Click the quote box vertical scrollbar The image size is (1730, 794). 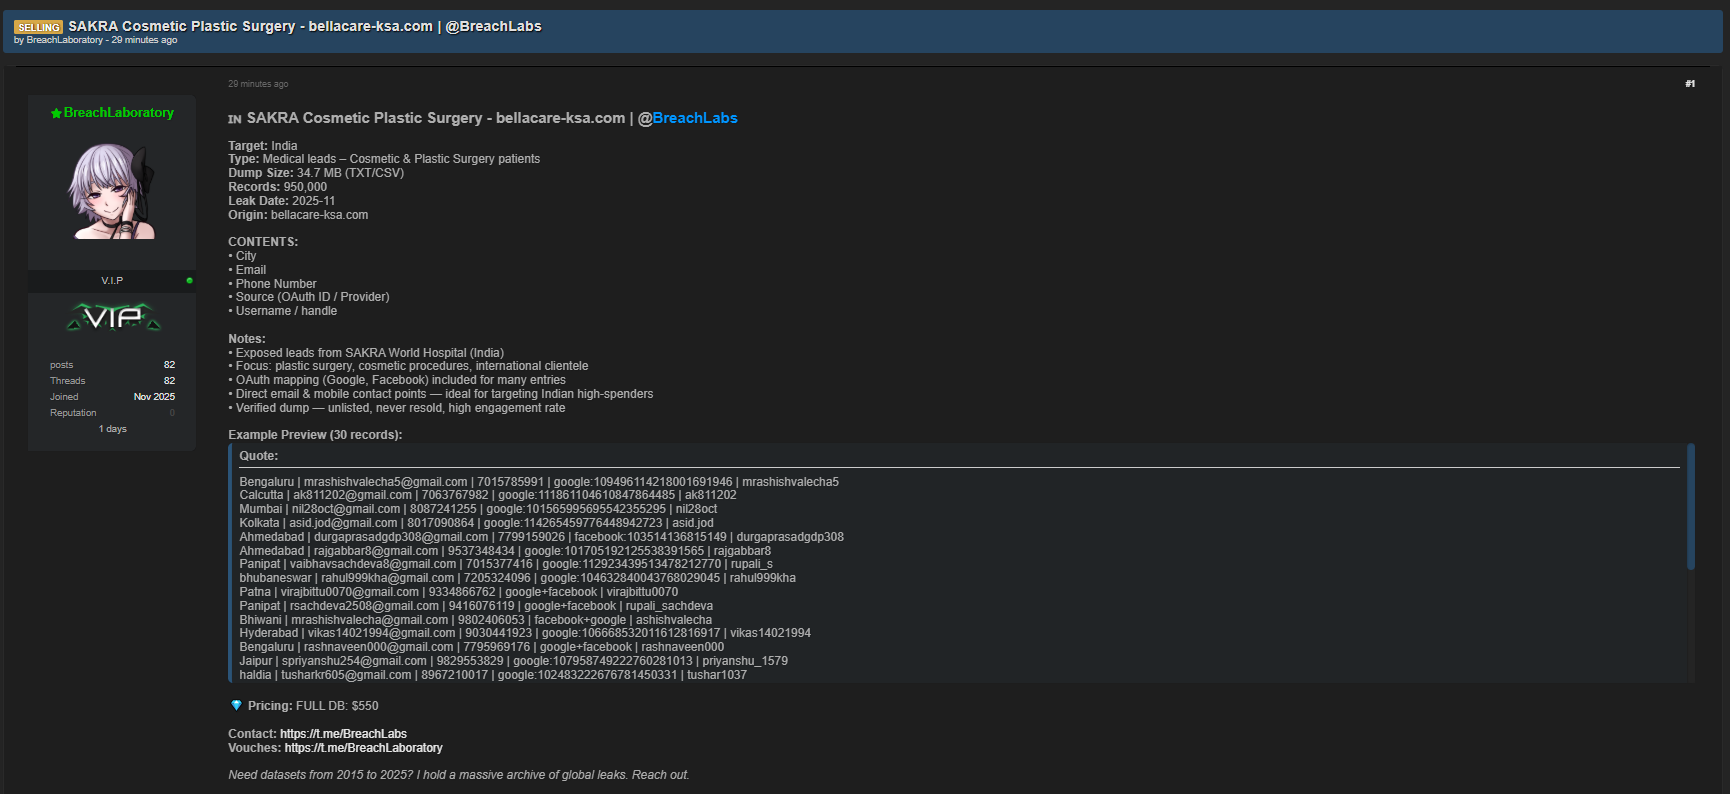point(1691,508)
